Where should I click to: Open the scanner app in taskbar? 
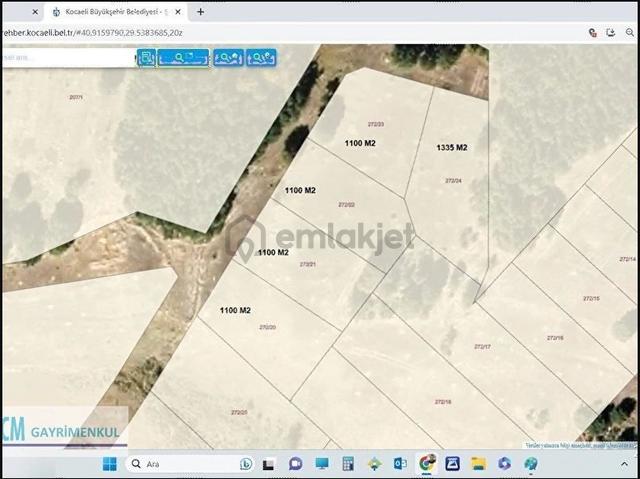point(452,464)
